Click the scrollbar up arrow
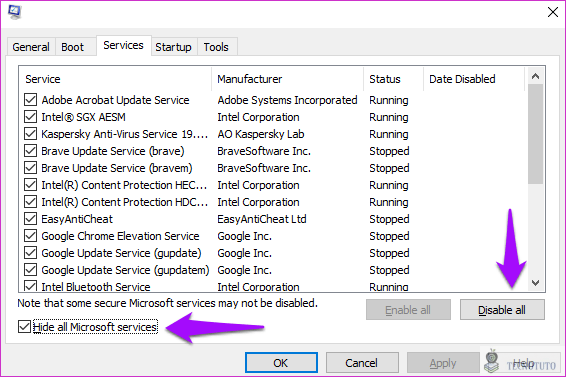 tap(535, 76)
